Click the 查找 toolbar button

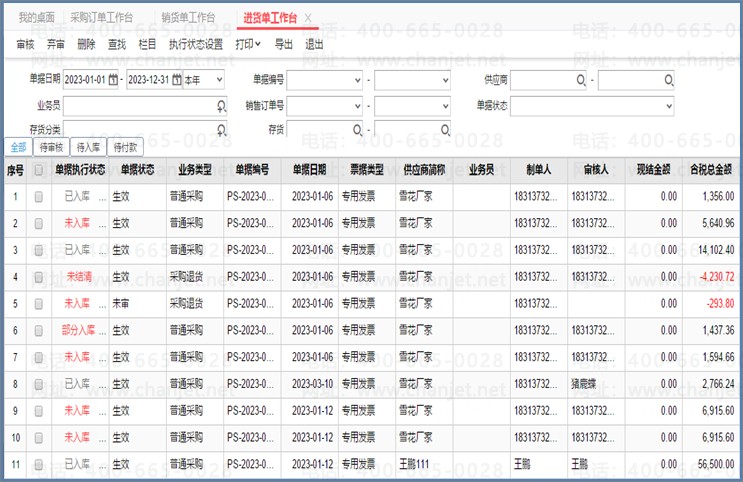pyautogui.click(x=117, y=45)
